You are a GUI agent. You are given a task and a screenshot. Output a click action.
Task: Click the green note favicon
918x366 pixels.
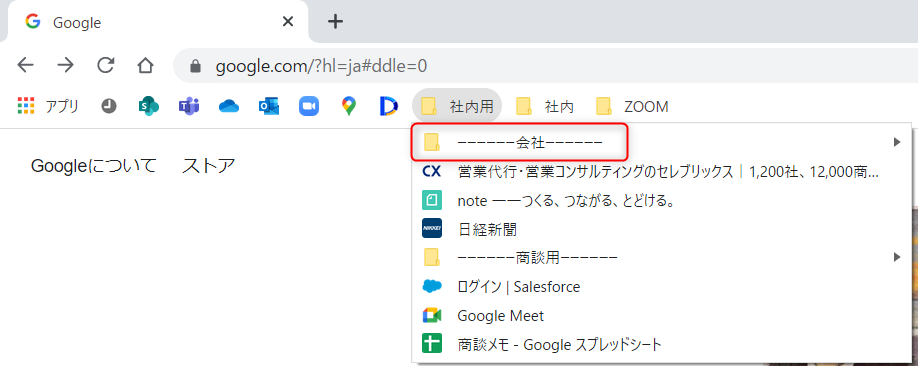pos(431,200)
